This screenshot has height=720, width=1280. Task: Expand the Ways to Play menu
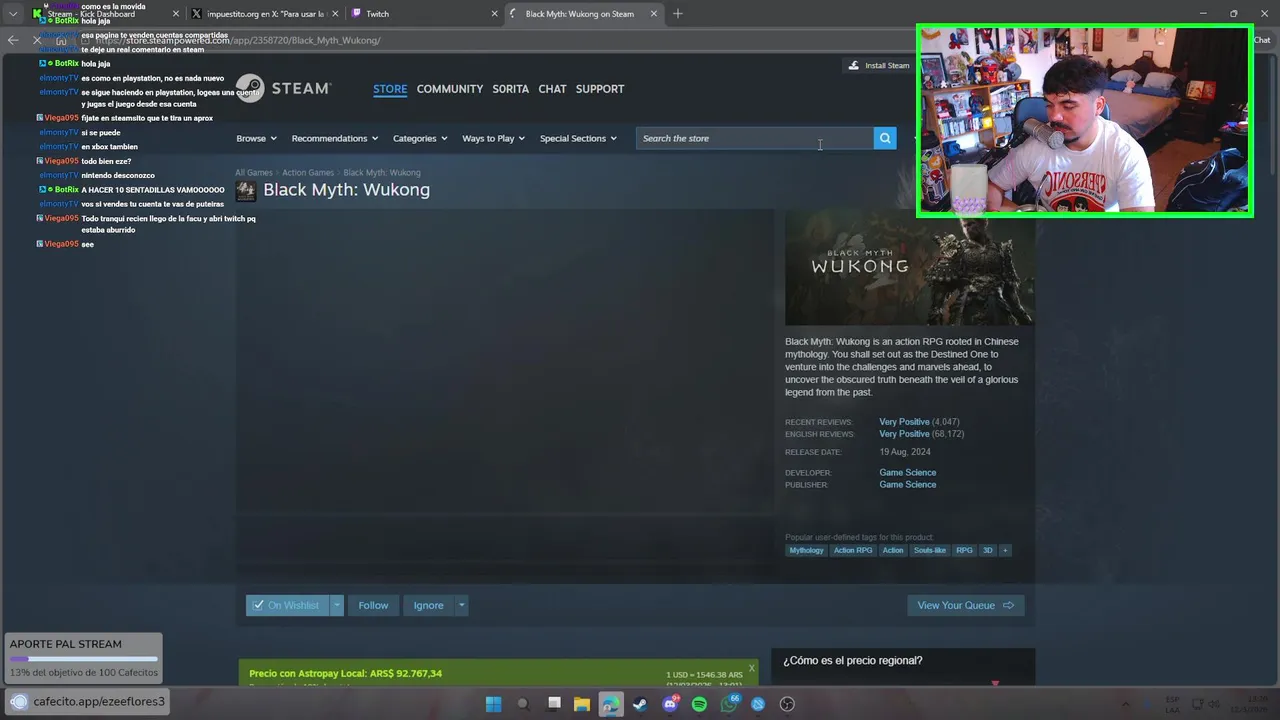[x=493, y=138]
